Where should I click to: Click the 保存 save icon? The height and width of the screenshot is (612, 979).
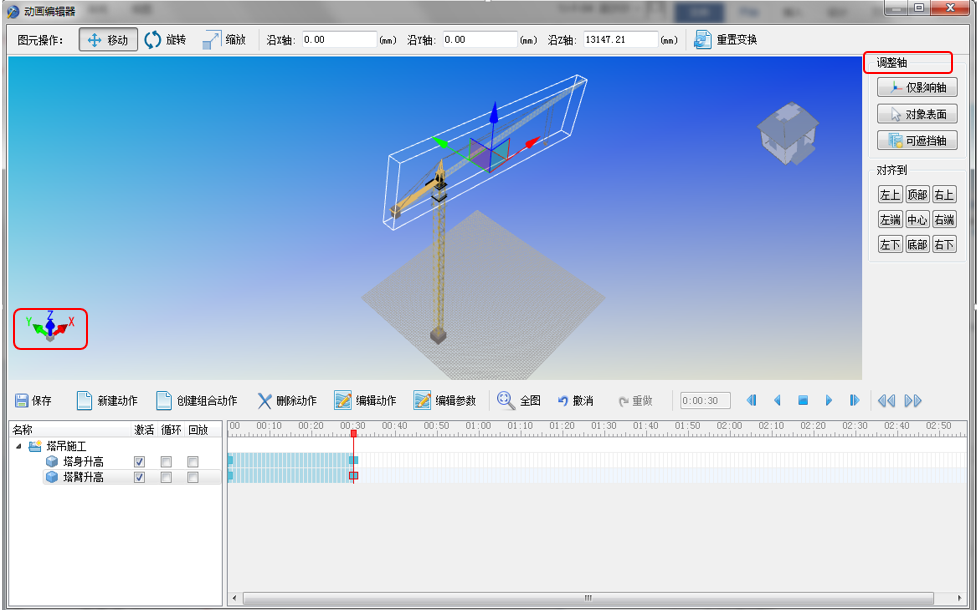tap(22, 400)
